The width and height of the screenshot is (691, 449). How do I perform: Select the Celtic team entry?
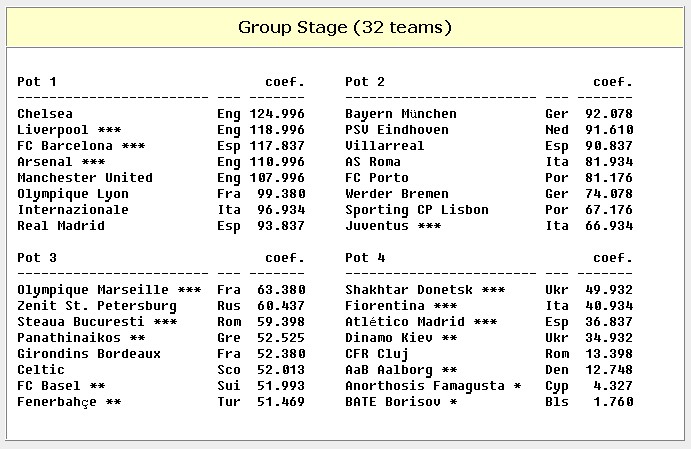[41, 370]
